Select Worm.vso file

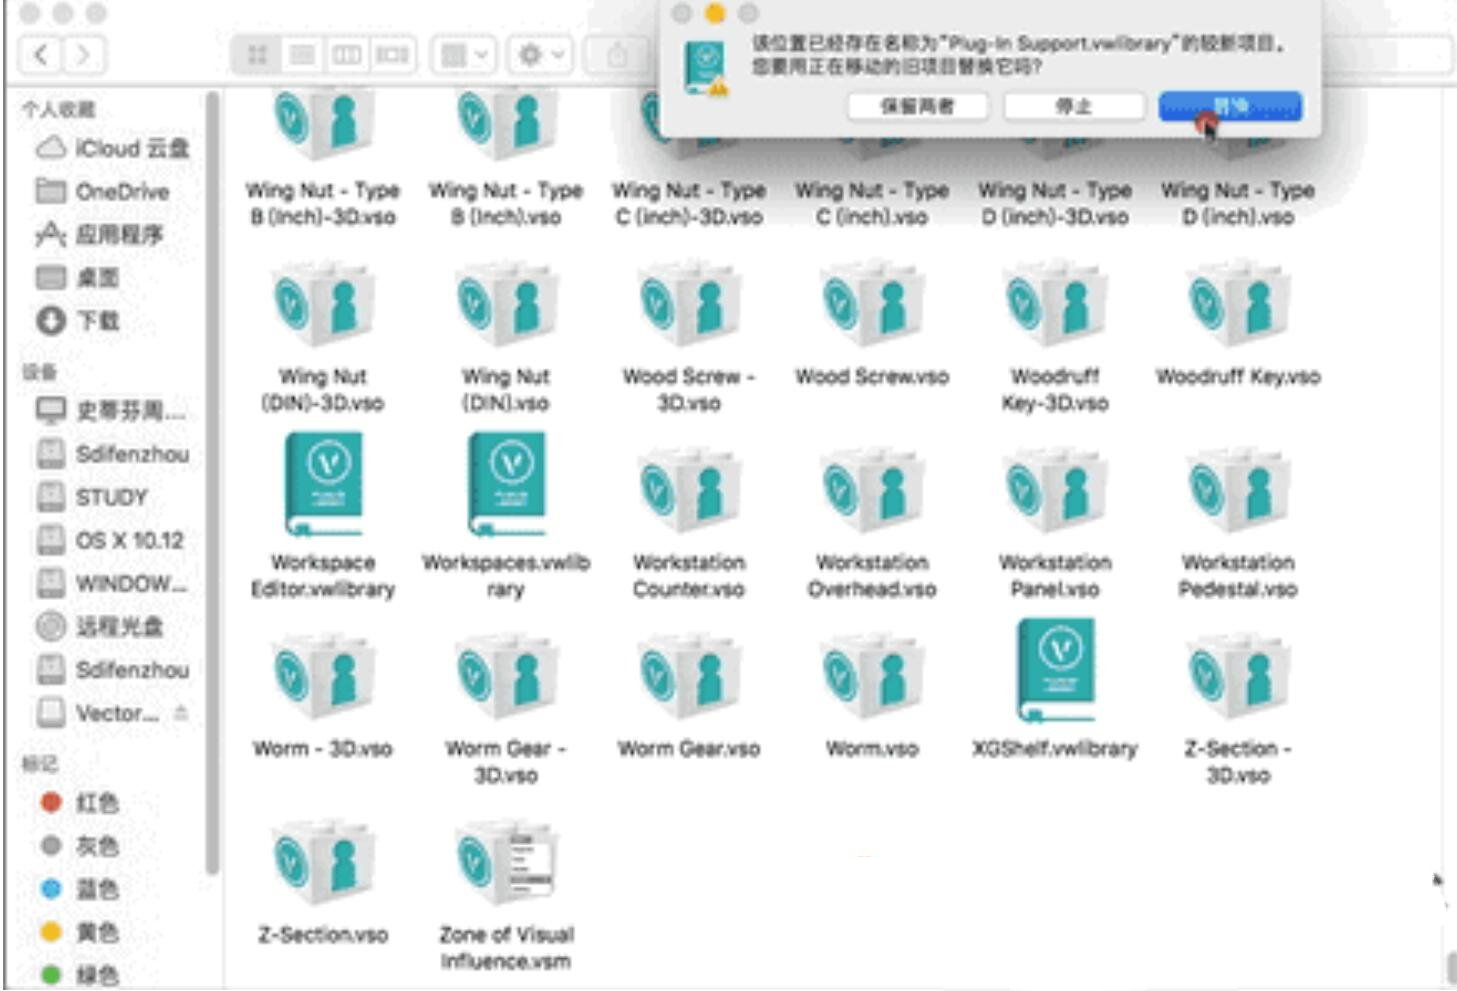(x=872, y=697)
